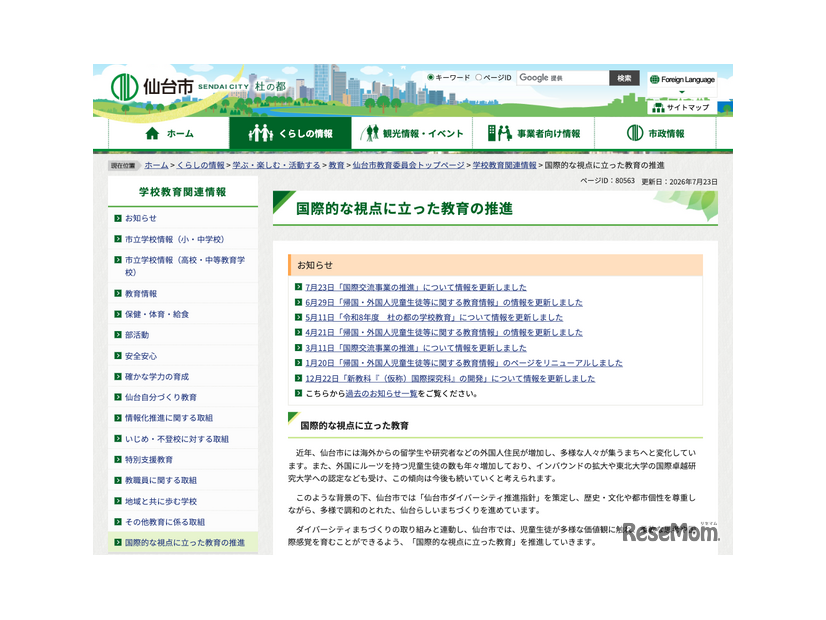826x620 pixels.
Task: Select the キーワード search radio button
Action: (430, 77)
